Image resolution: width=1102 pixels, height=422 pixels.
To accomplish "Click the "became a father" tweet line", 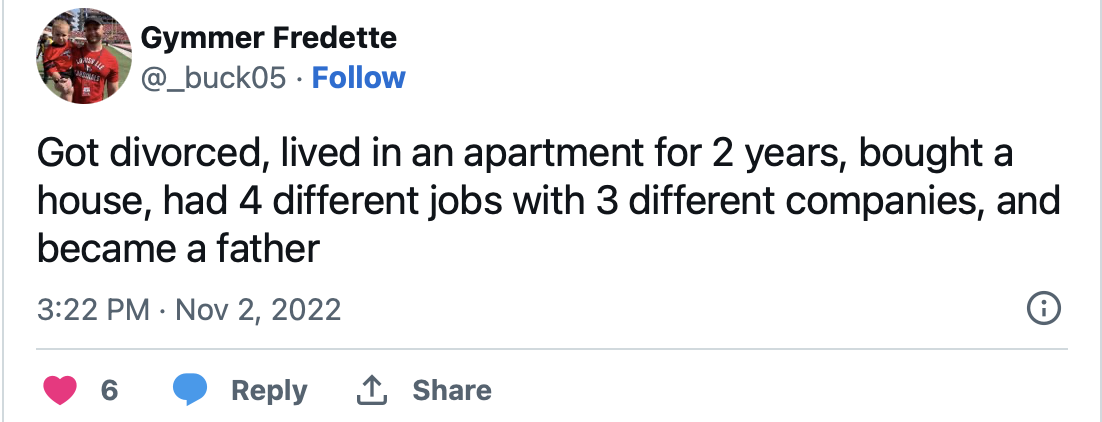I will 179,248.
